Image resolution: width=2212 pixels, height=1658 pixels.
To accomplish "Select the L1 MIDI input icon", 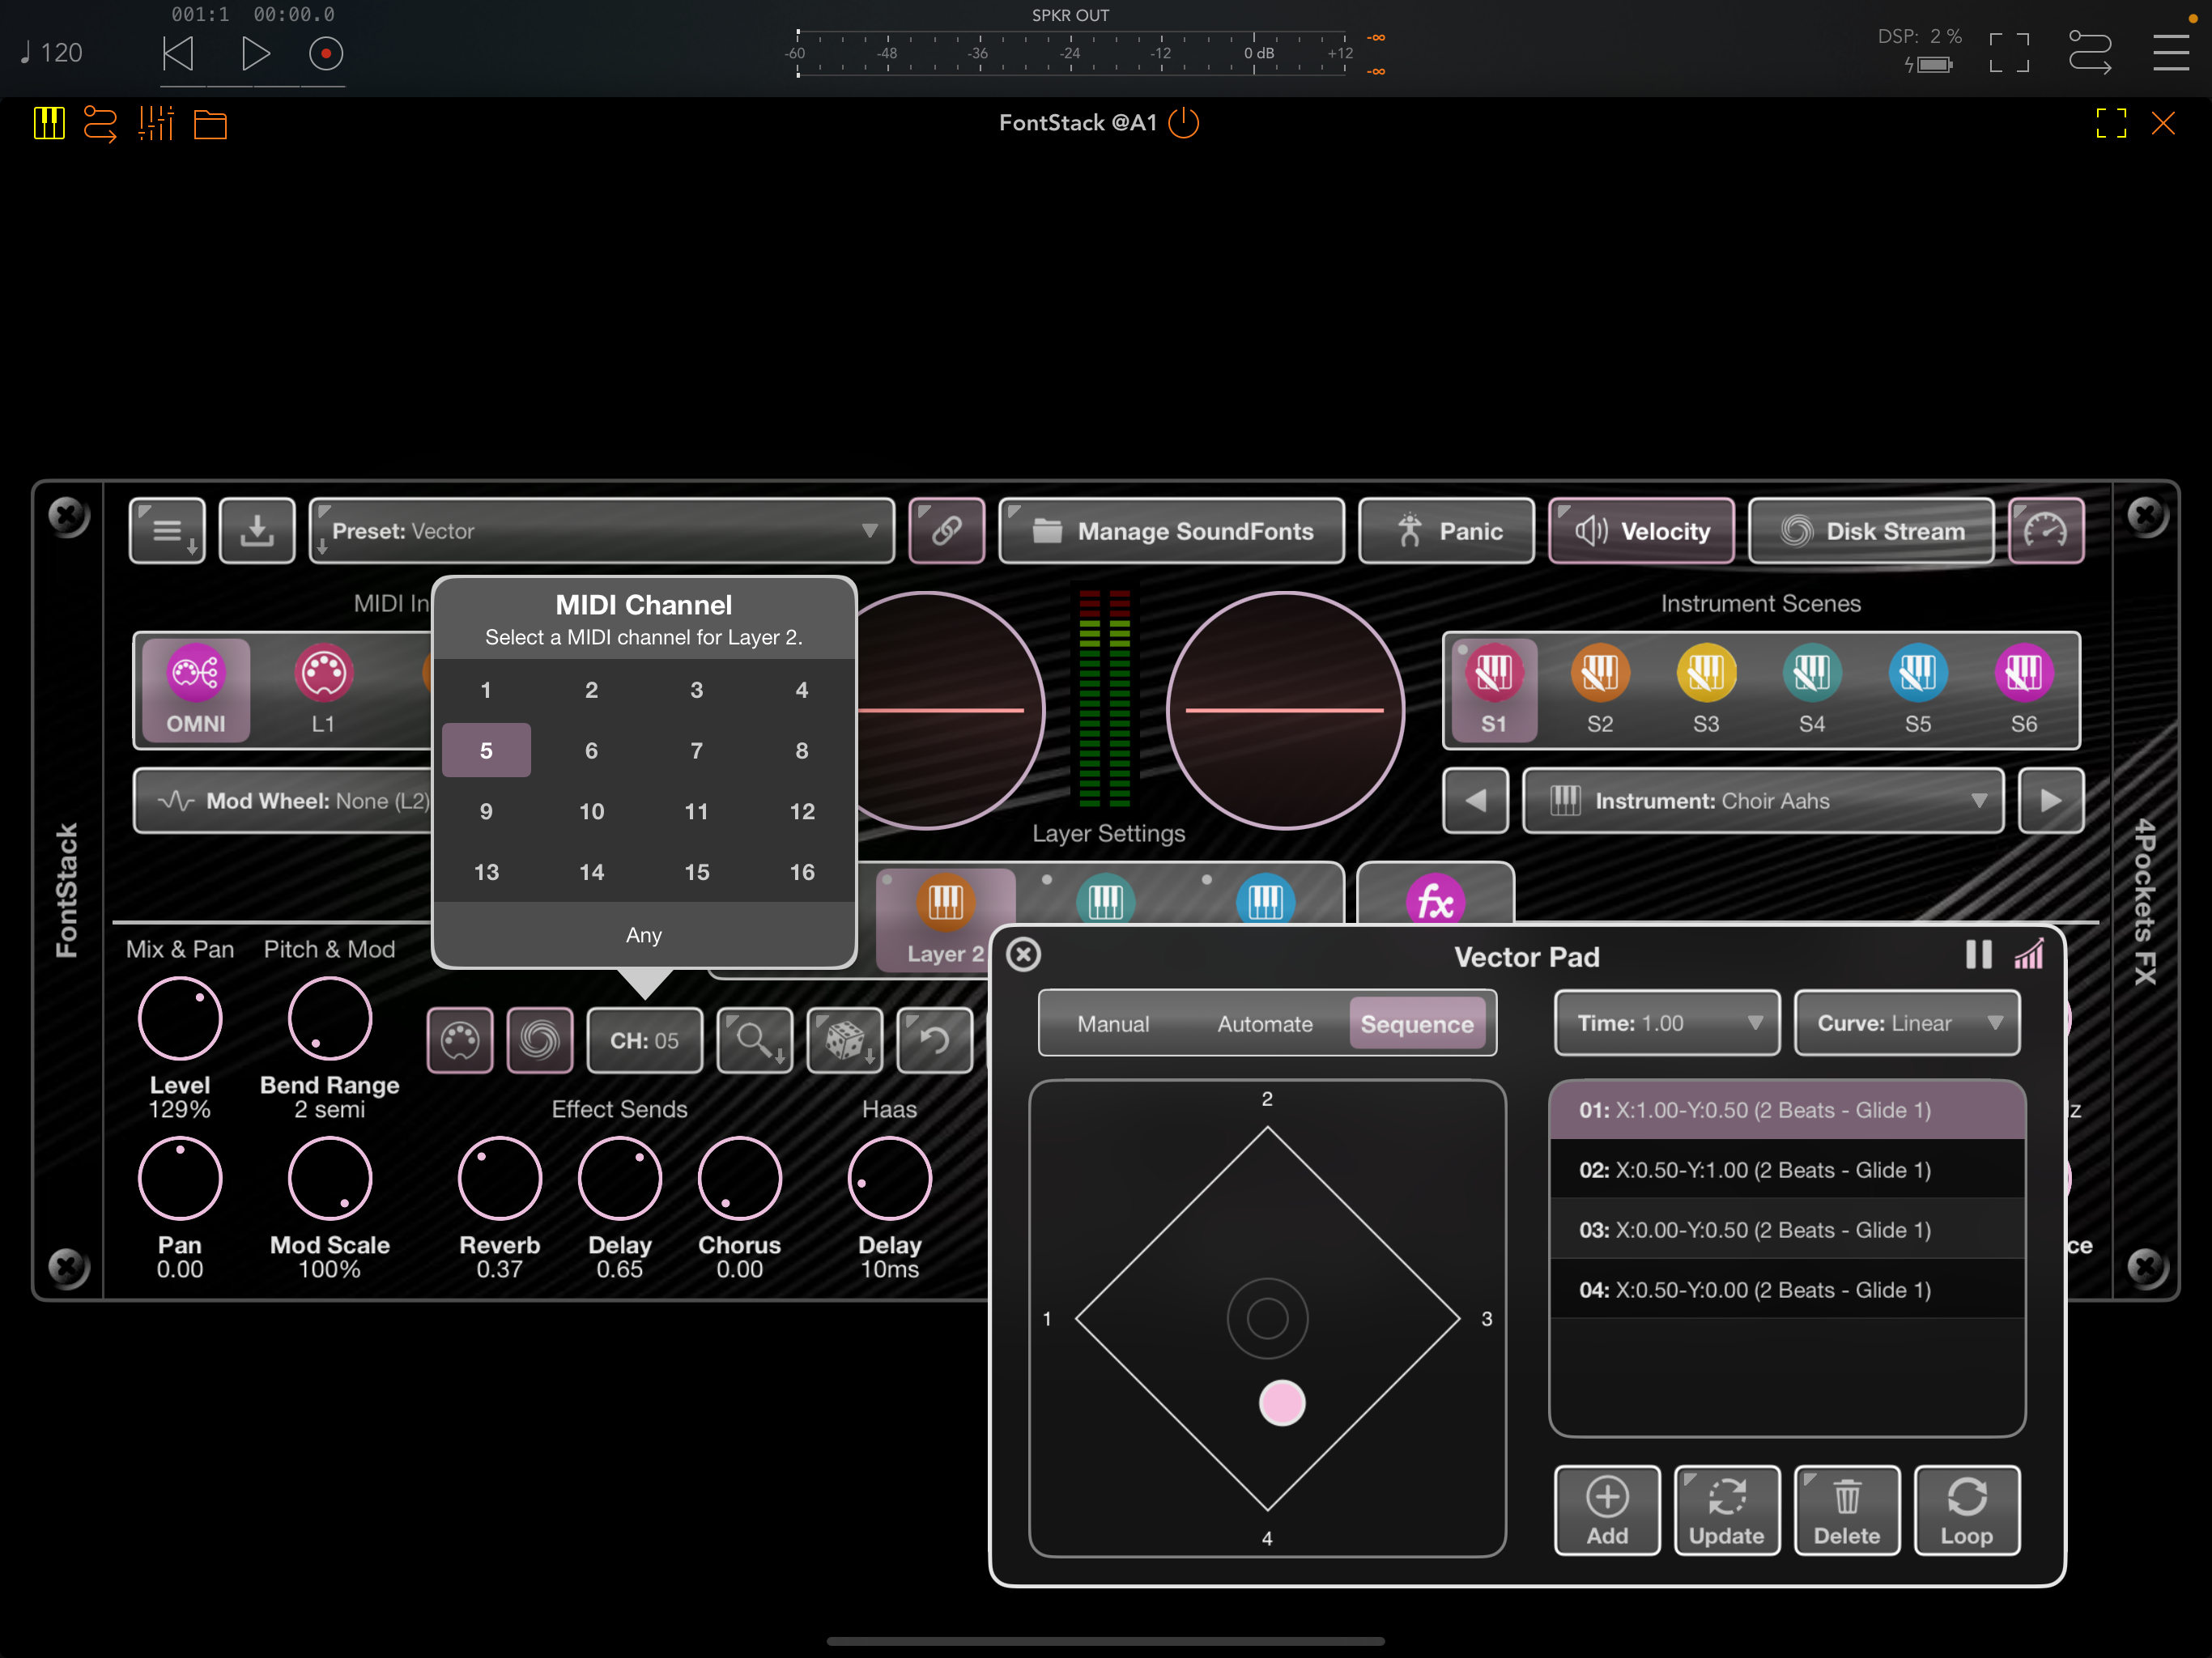I will click(323, 690).
